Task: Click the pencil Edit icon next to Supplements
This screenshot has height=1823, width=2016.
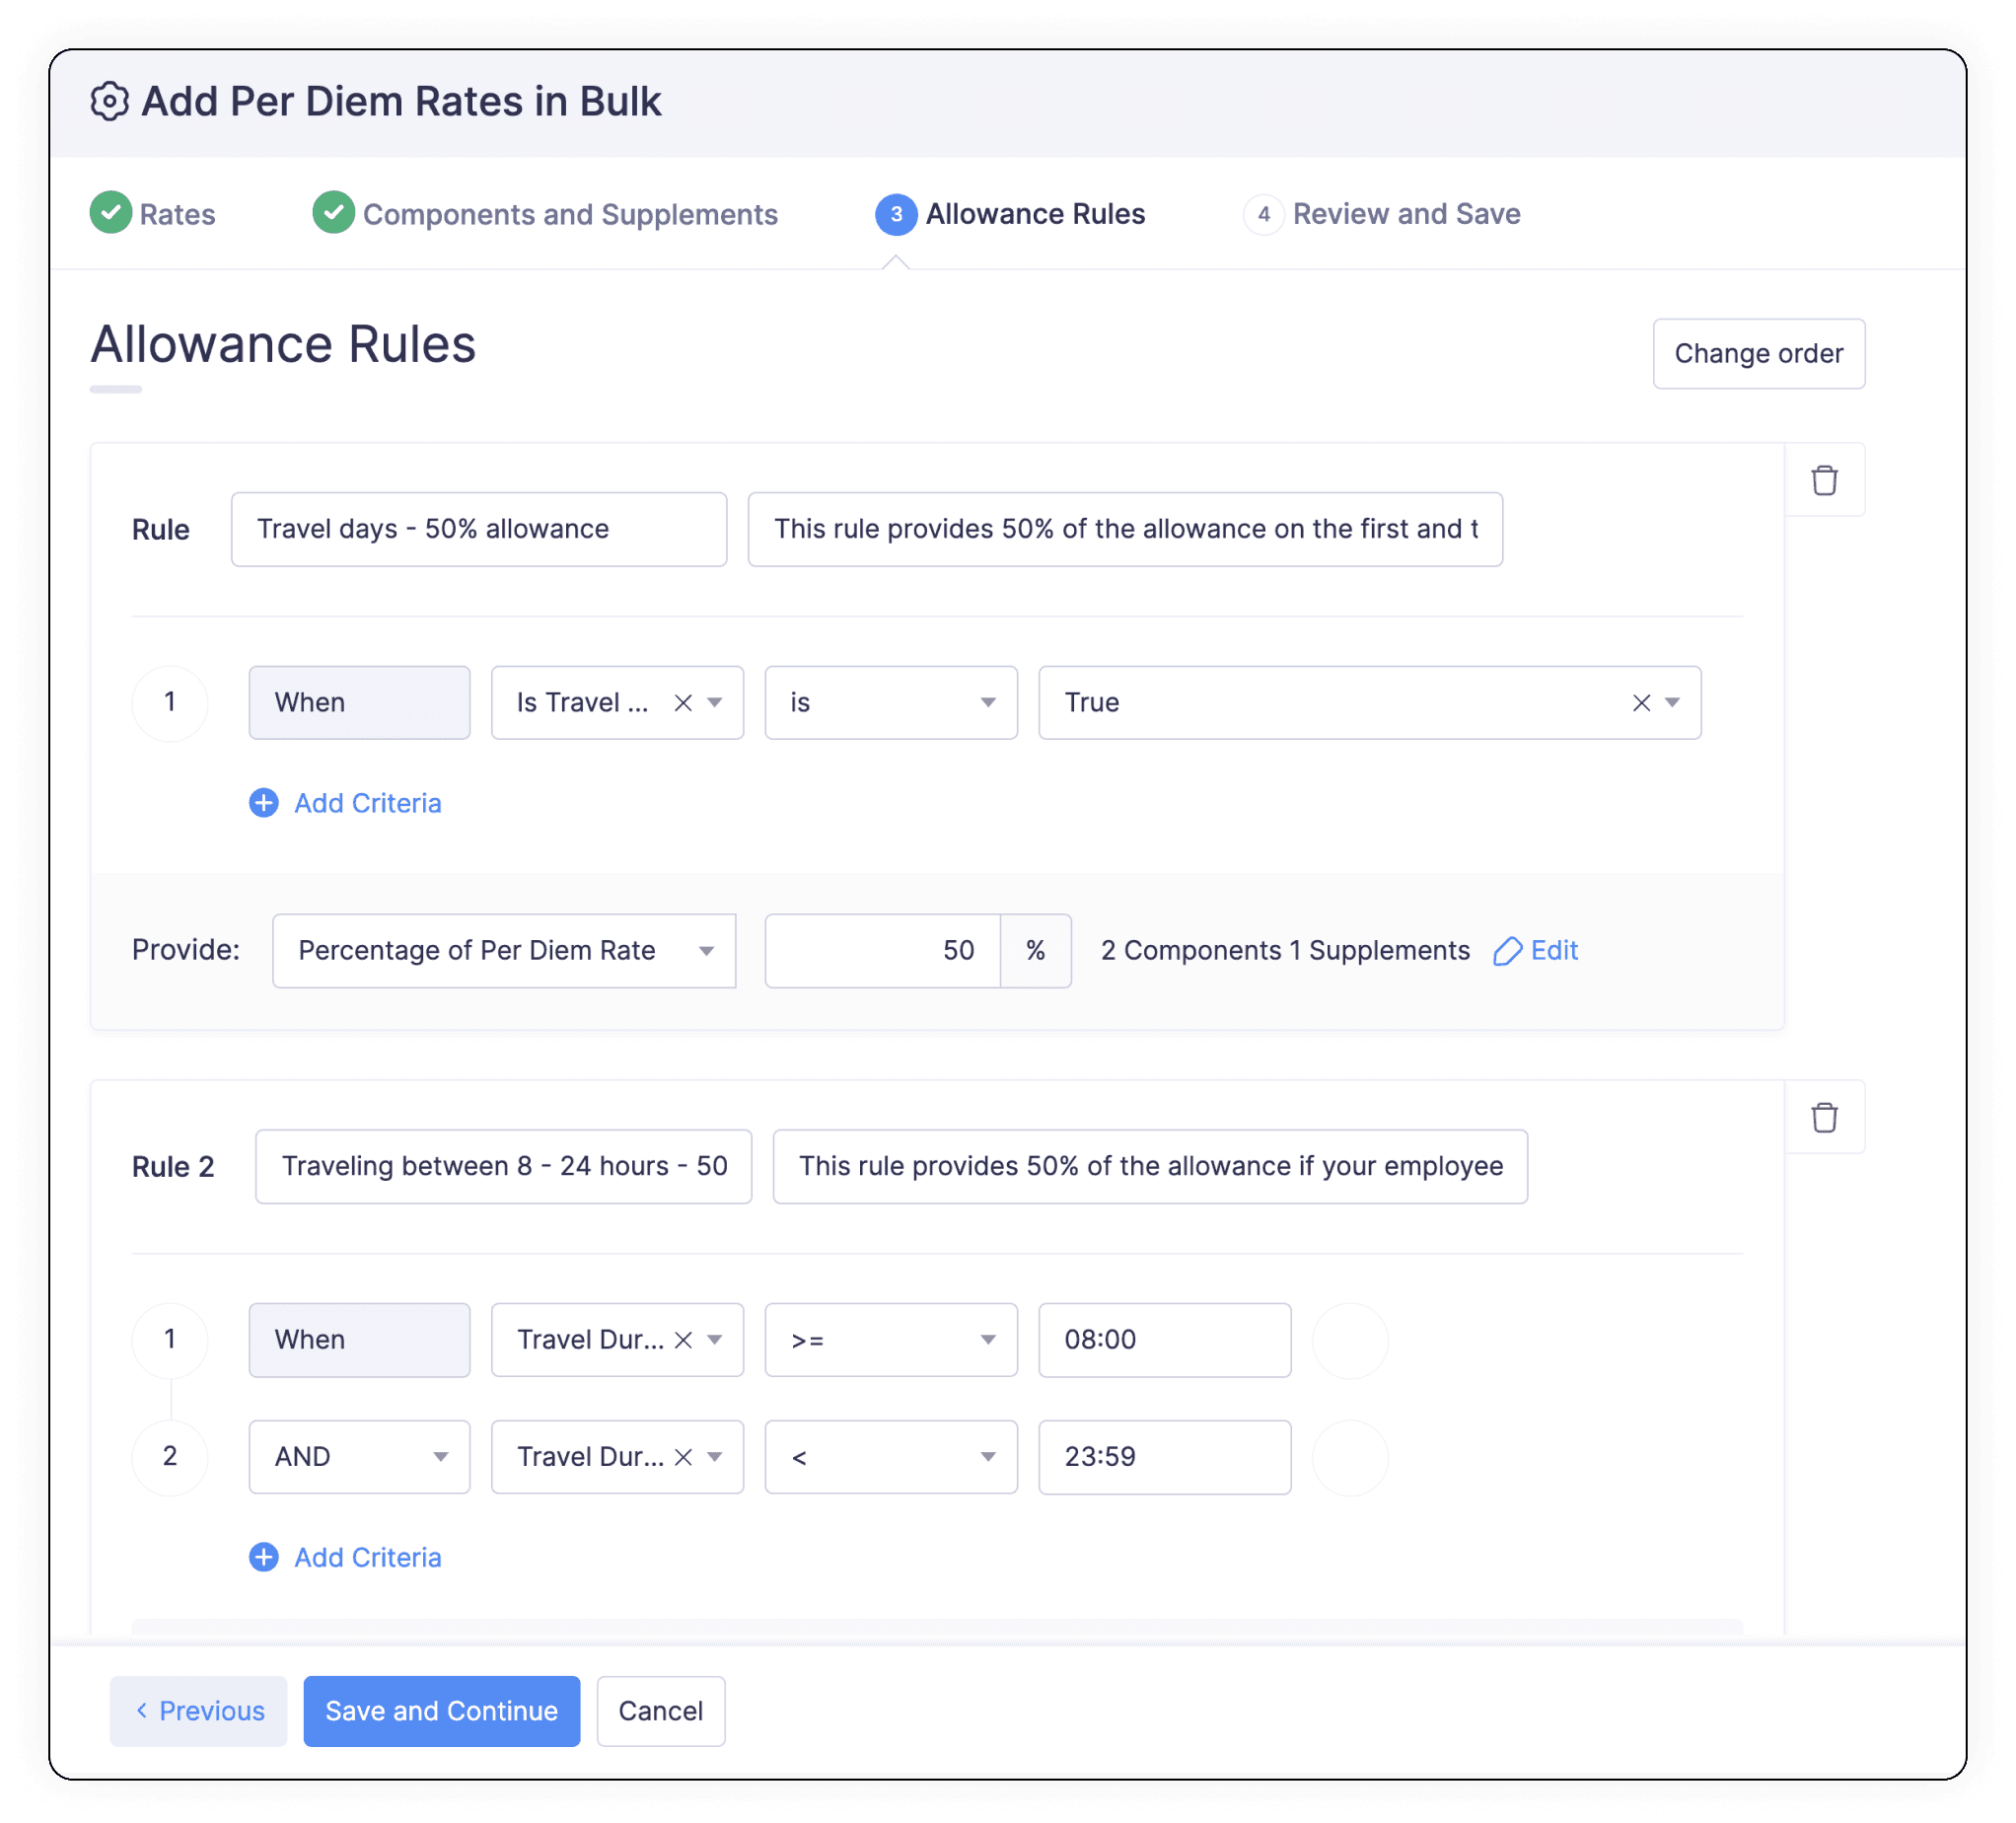Action: 1507,951
